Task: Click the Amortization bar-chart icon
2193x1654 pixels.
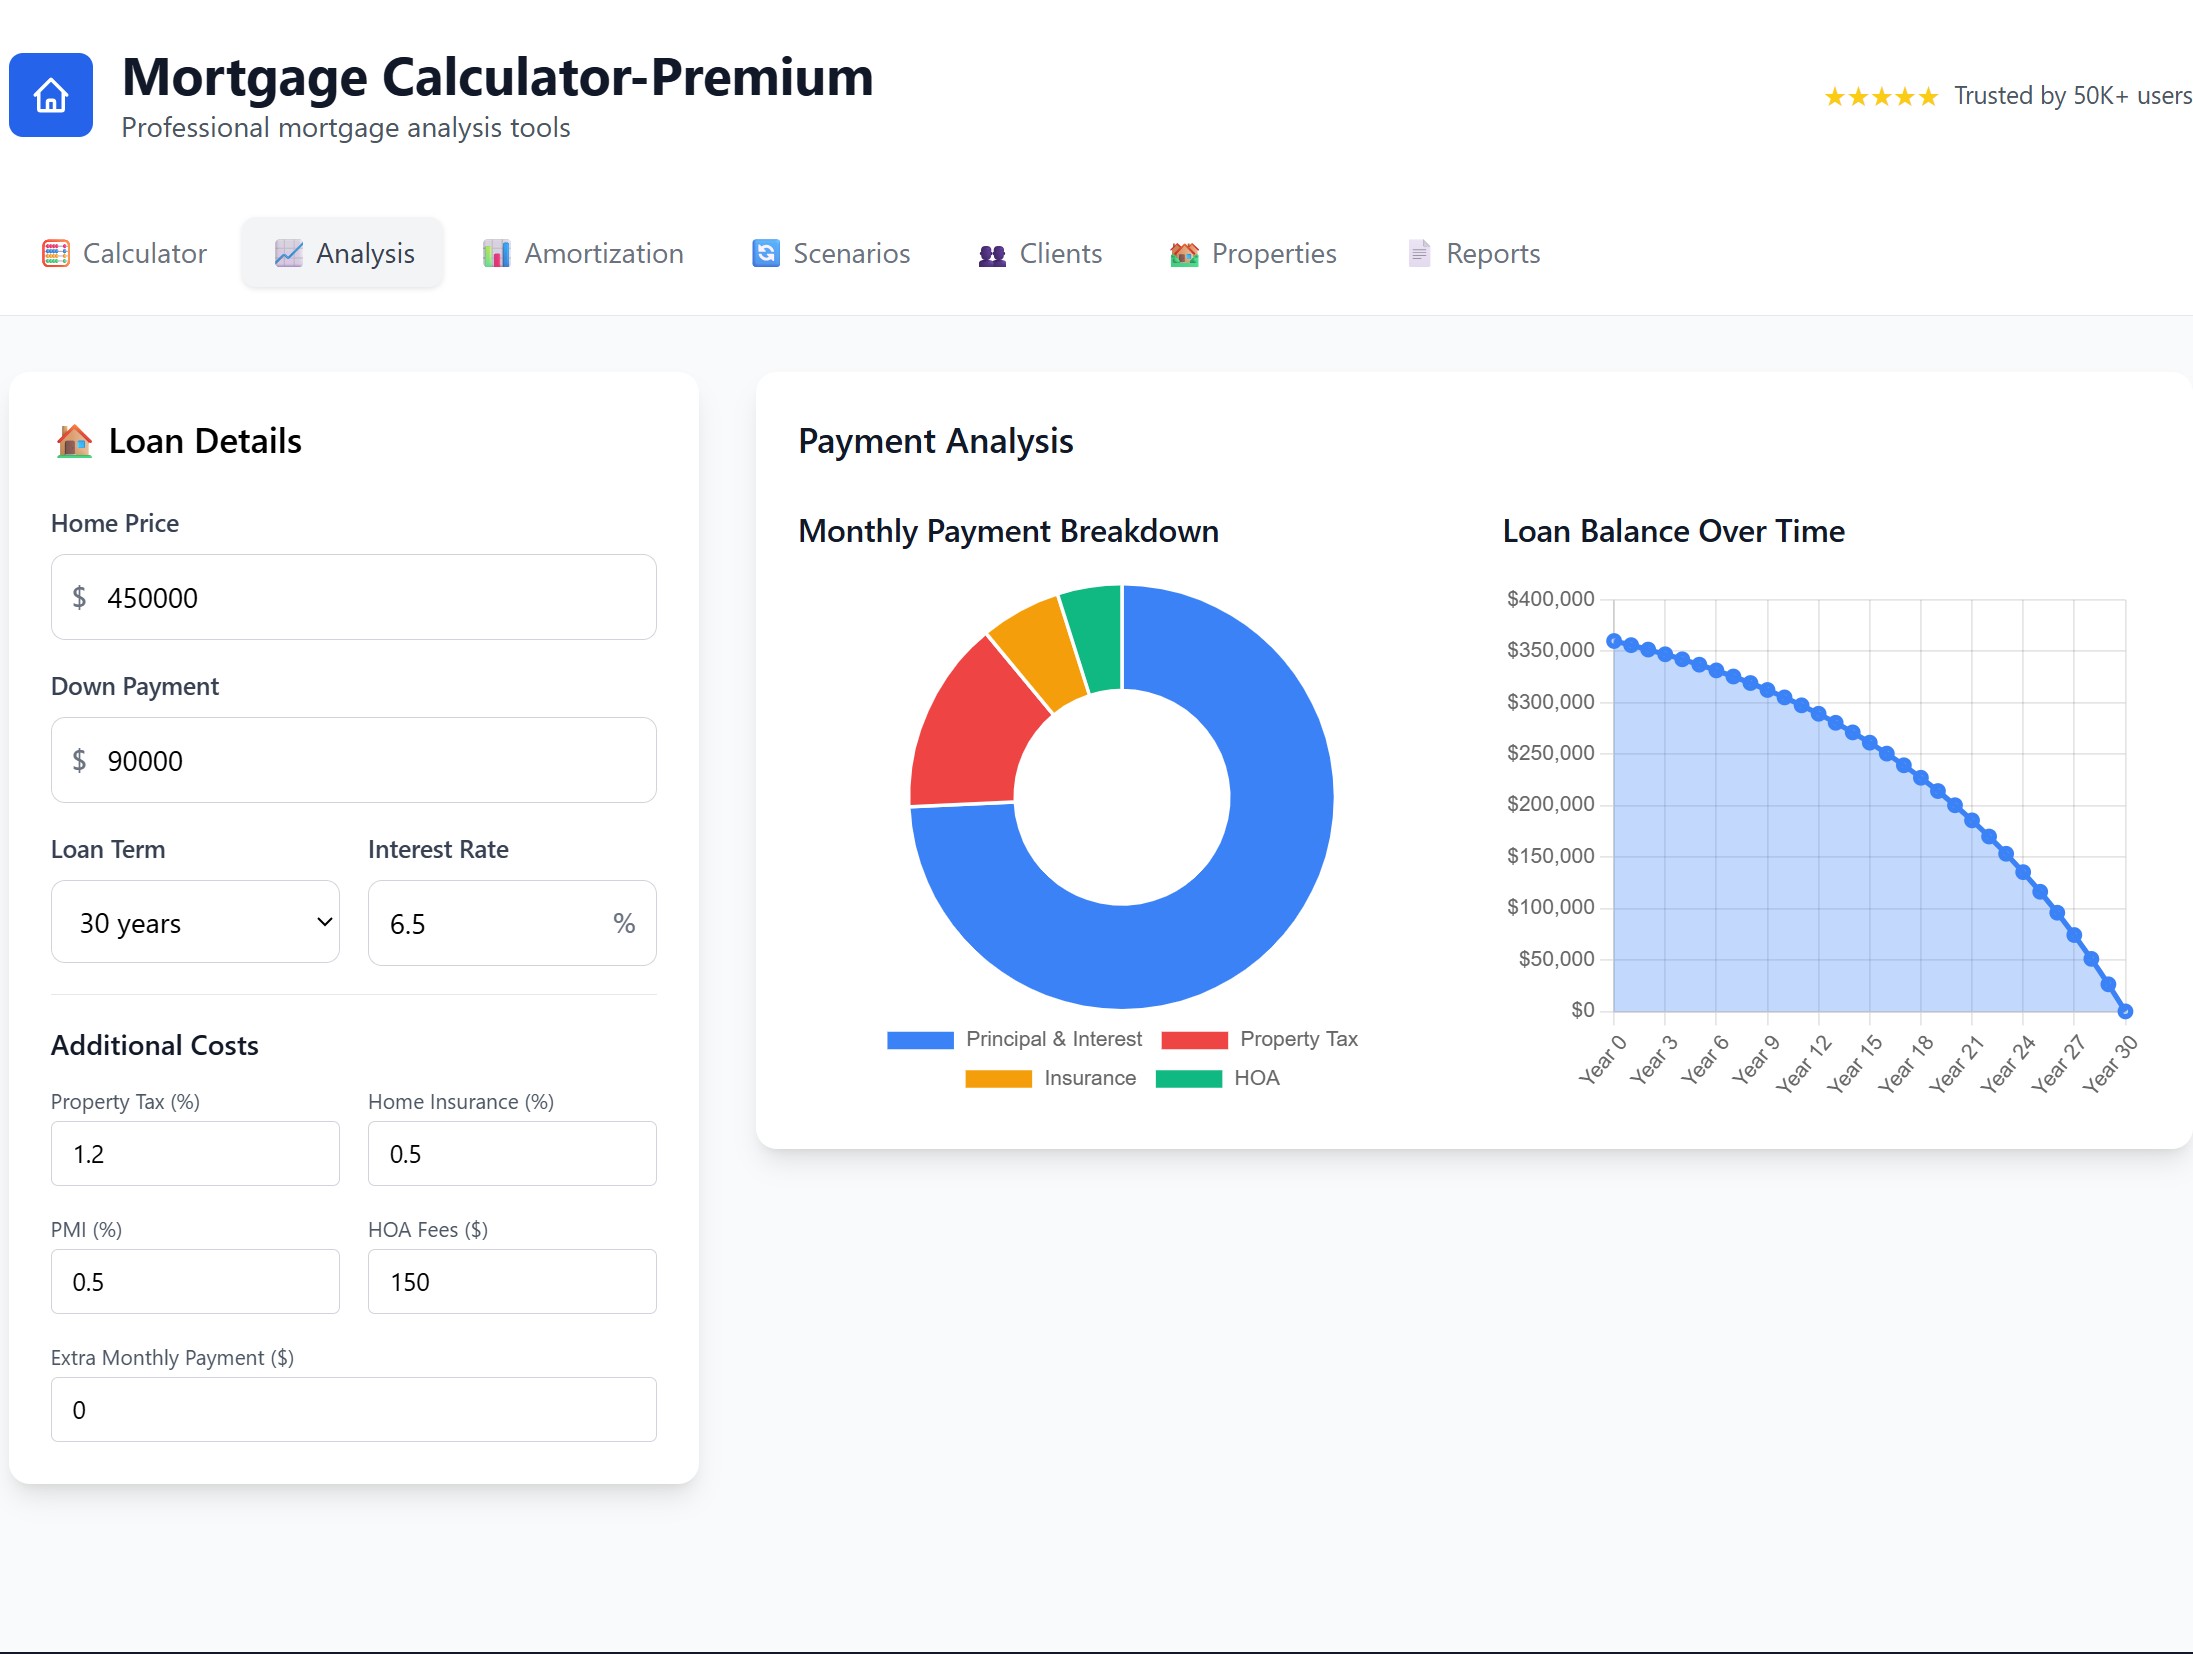Action: coord(497,253)
